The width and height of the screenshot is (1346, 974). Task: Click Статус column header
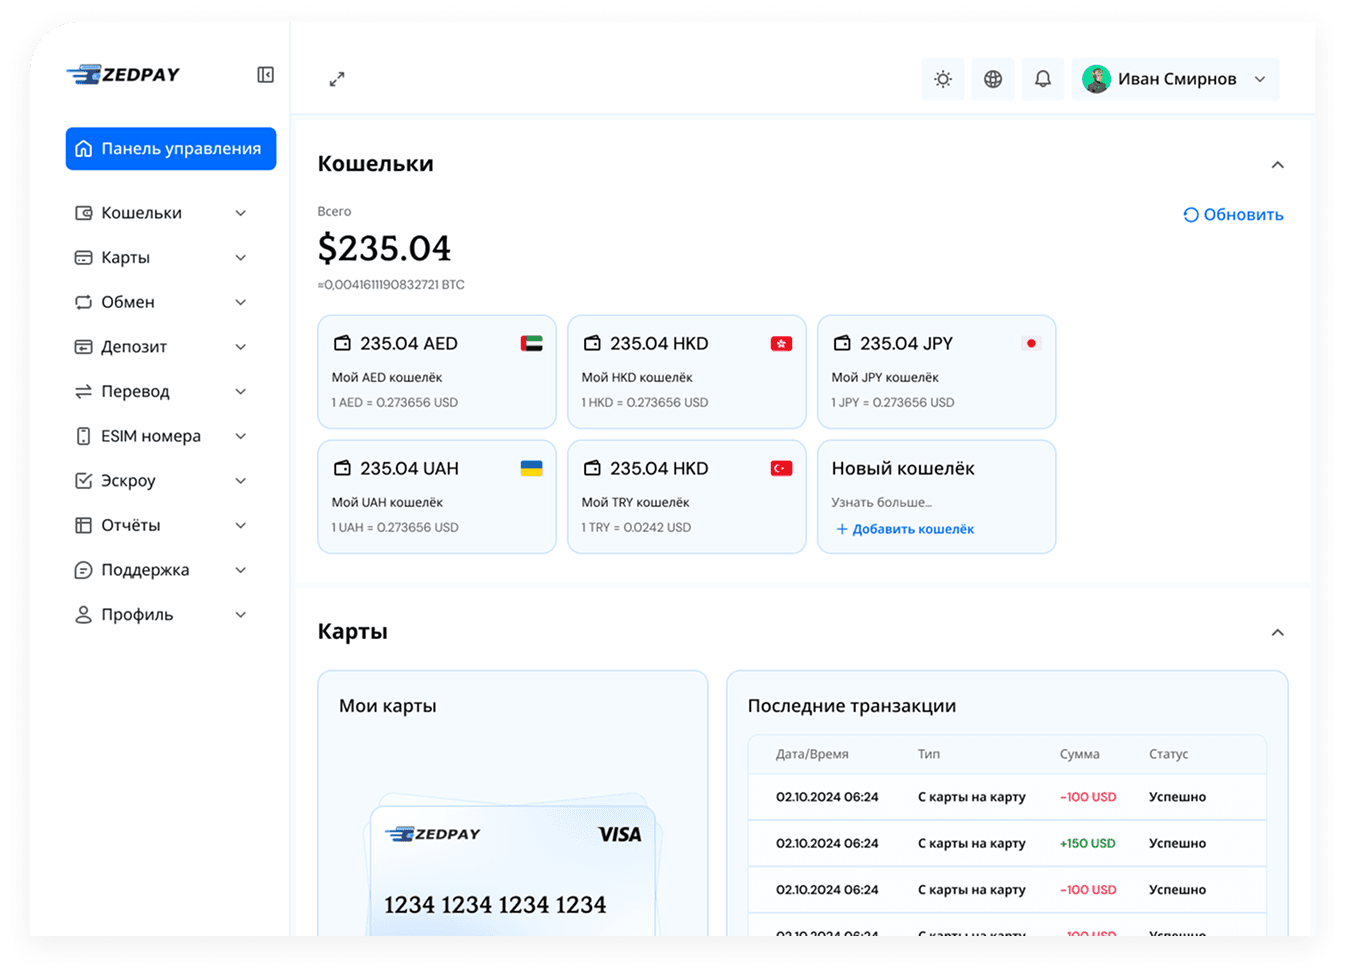(1169, 754)
